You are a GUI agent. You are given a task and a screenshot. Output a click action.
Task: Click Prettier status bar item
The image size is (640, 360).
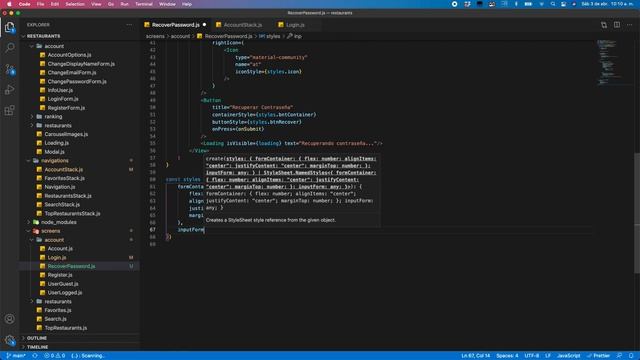click(598, 356)
